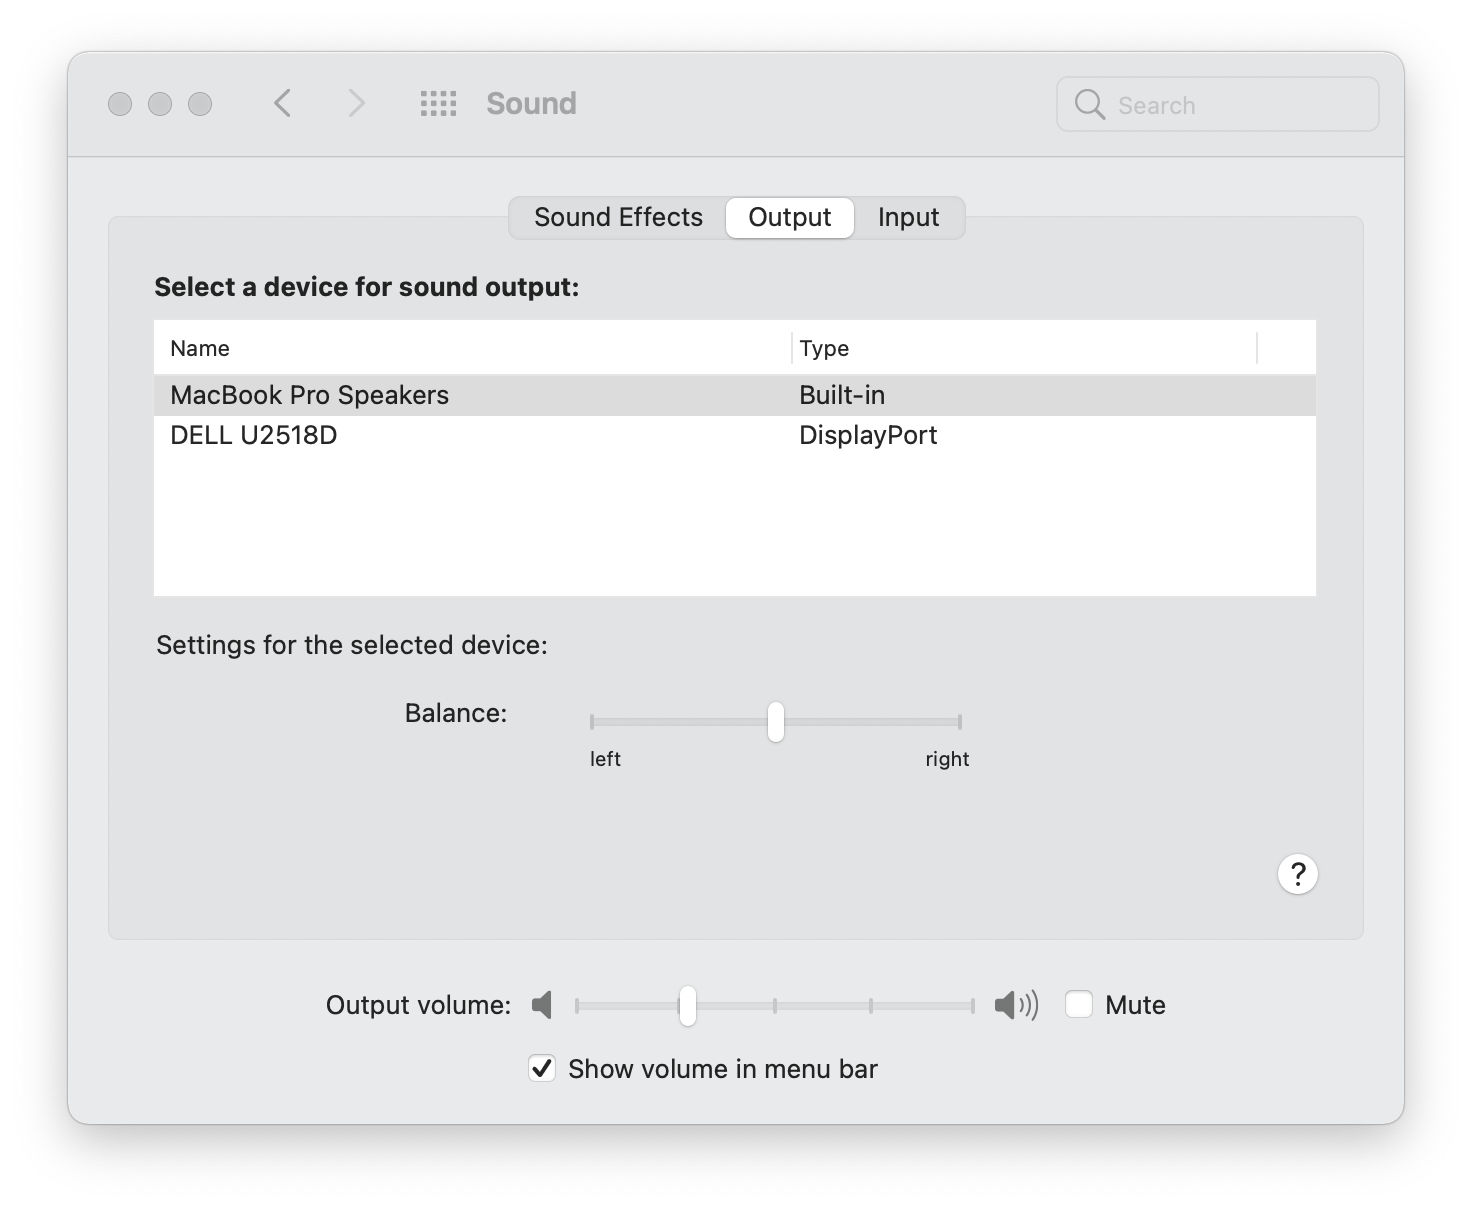Open help with the question mark button
This screenshot has width=1472, height=1208.
pyautogui.click(x=1298, y=874)
